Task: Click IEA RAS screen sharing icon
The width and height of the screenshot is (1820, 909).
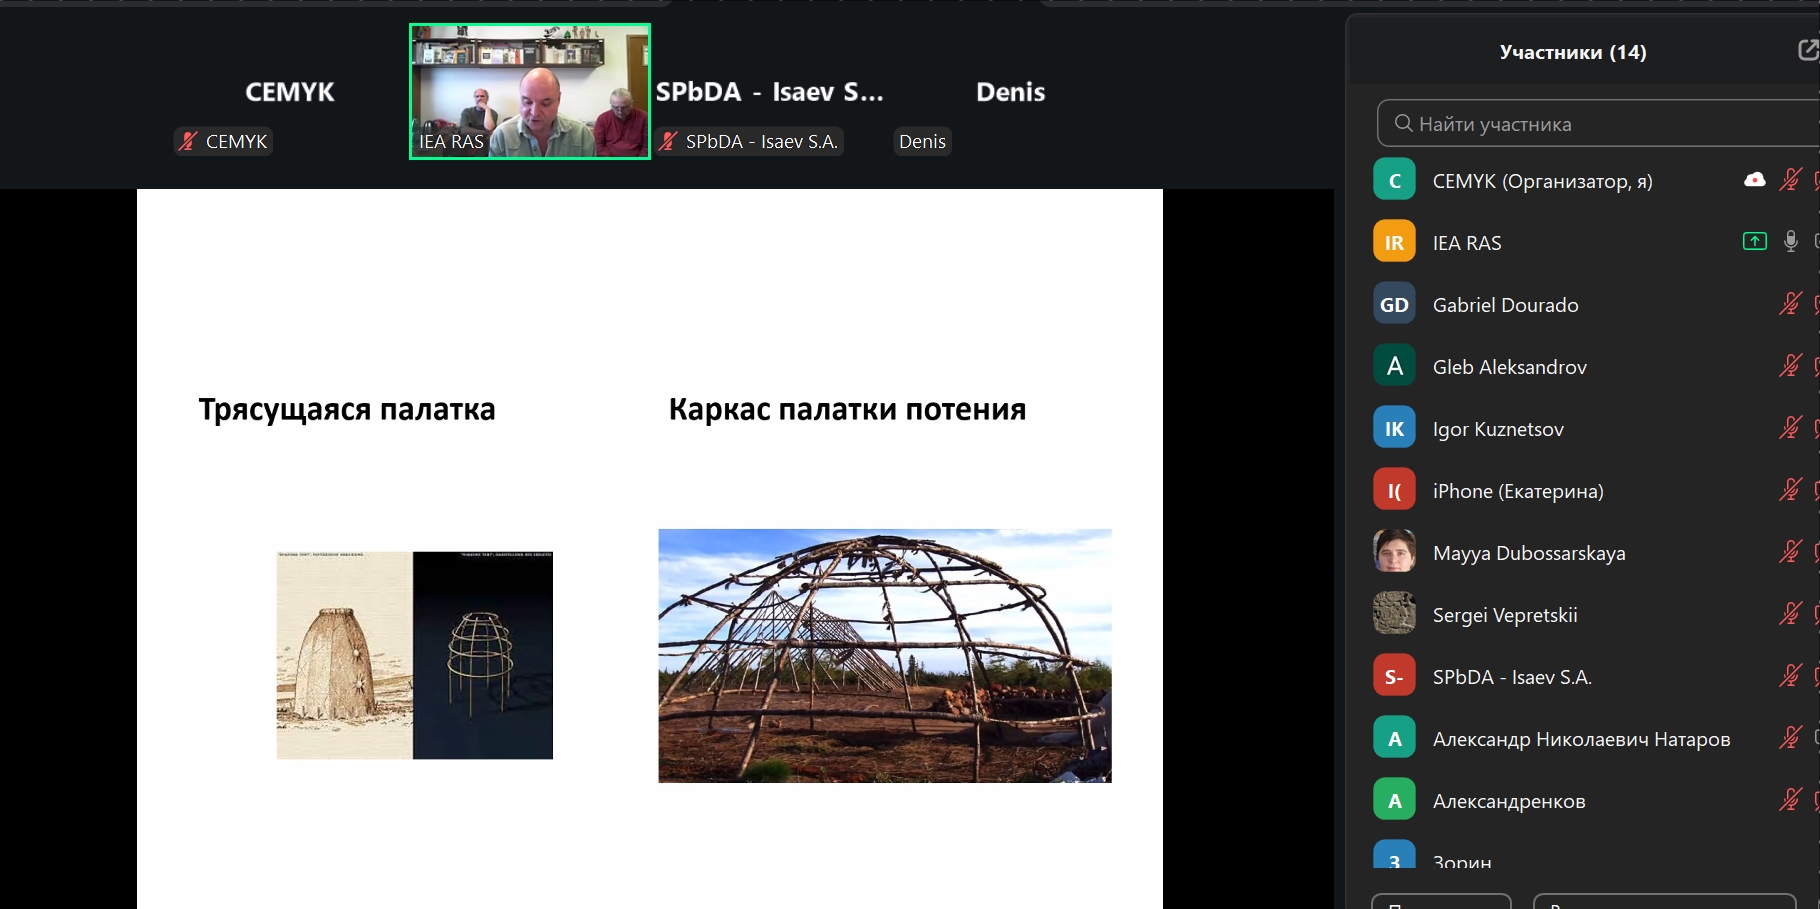Action: (x=1754, y=241)
